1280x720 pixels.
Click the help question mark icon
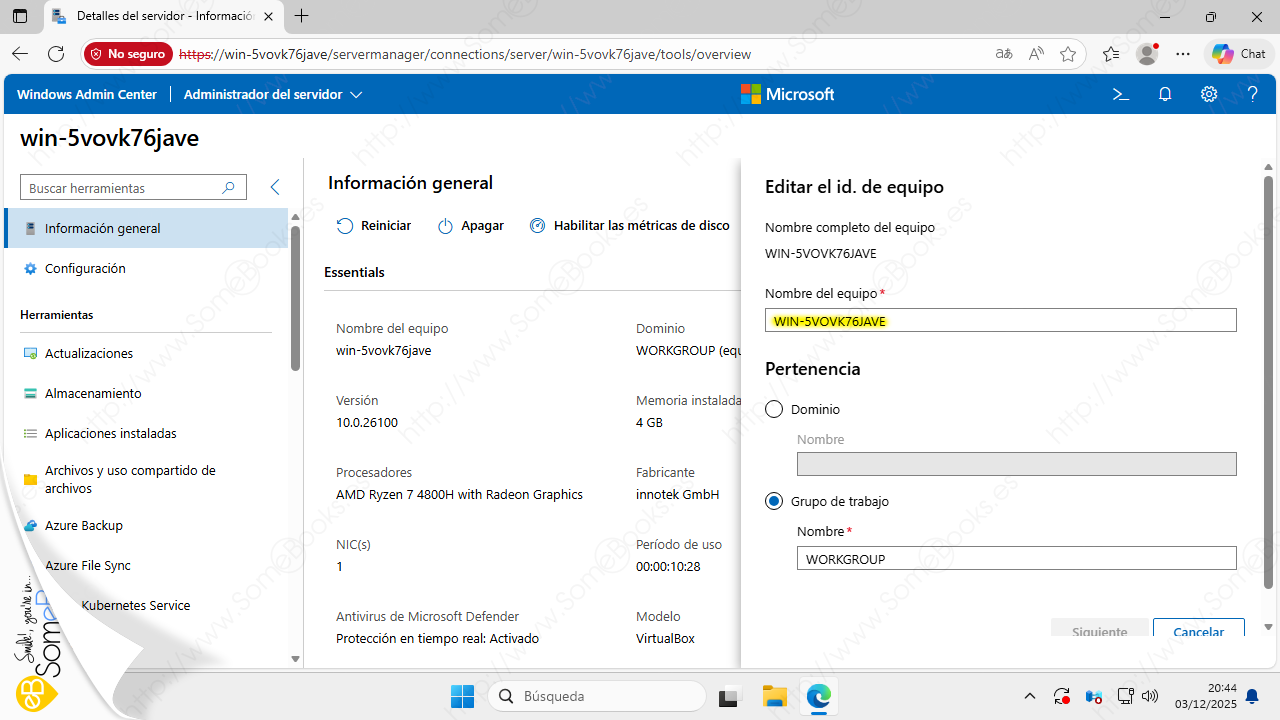point(1252,94)
